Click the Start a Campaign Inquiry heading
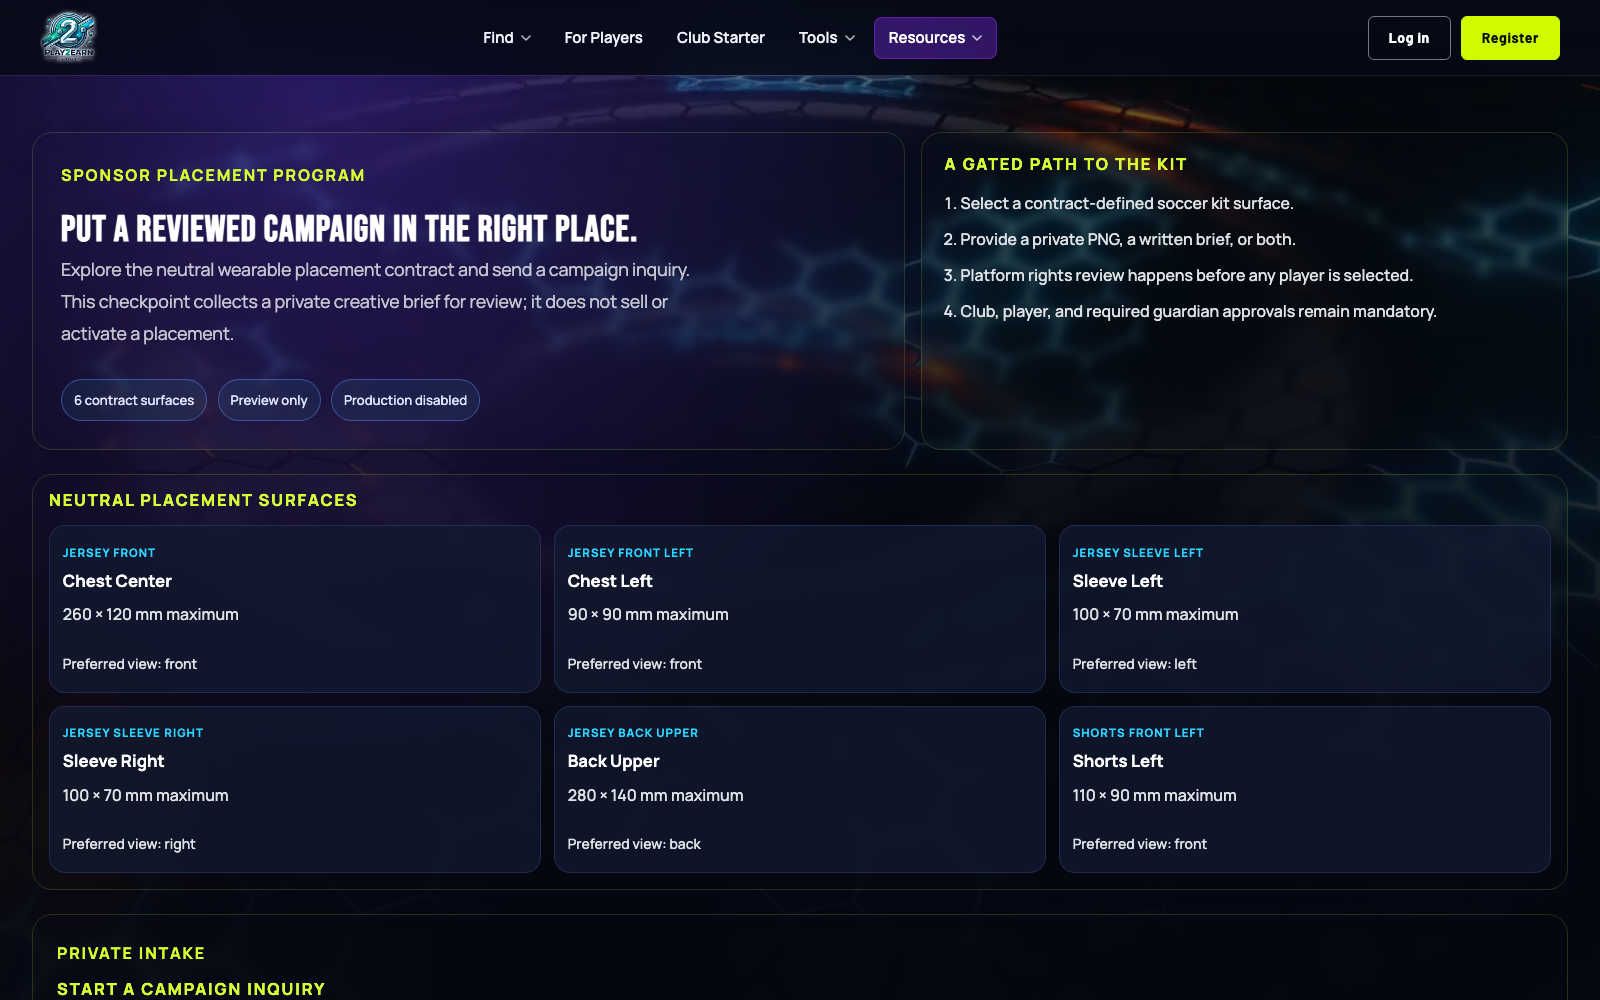Screen dimensions: 1600x1000 pos(191,989)
